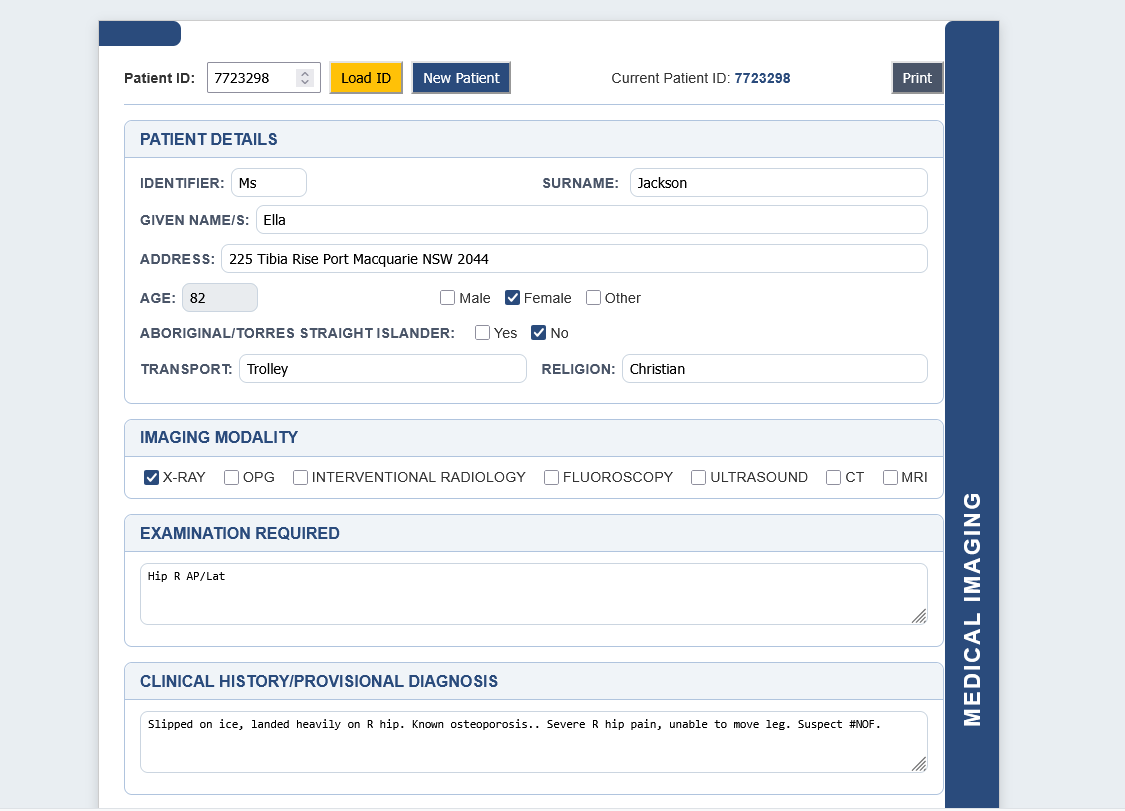Click the Current Patient ID number 7723298
1125x811 pixels.
click(x=762, y=78)
